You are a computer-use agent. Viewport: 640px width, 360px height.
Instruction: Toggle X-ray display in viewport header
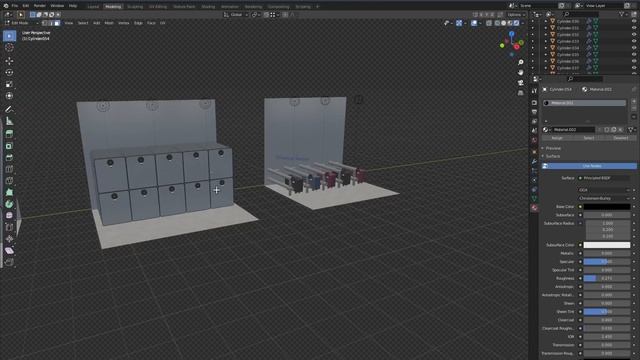pyautogui.click(x=489, y=23)
